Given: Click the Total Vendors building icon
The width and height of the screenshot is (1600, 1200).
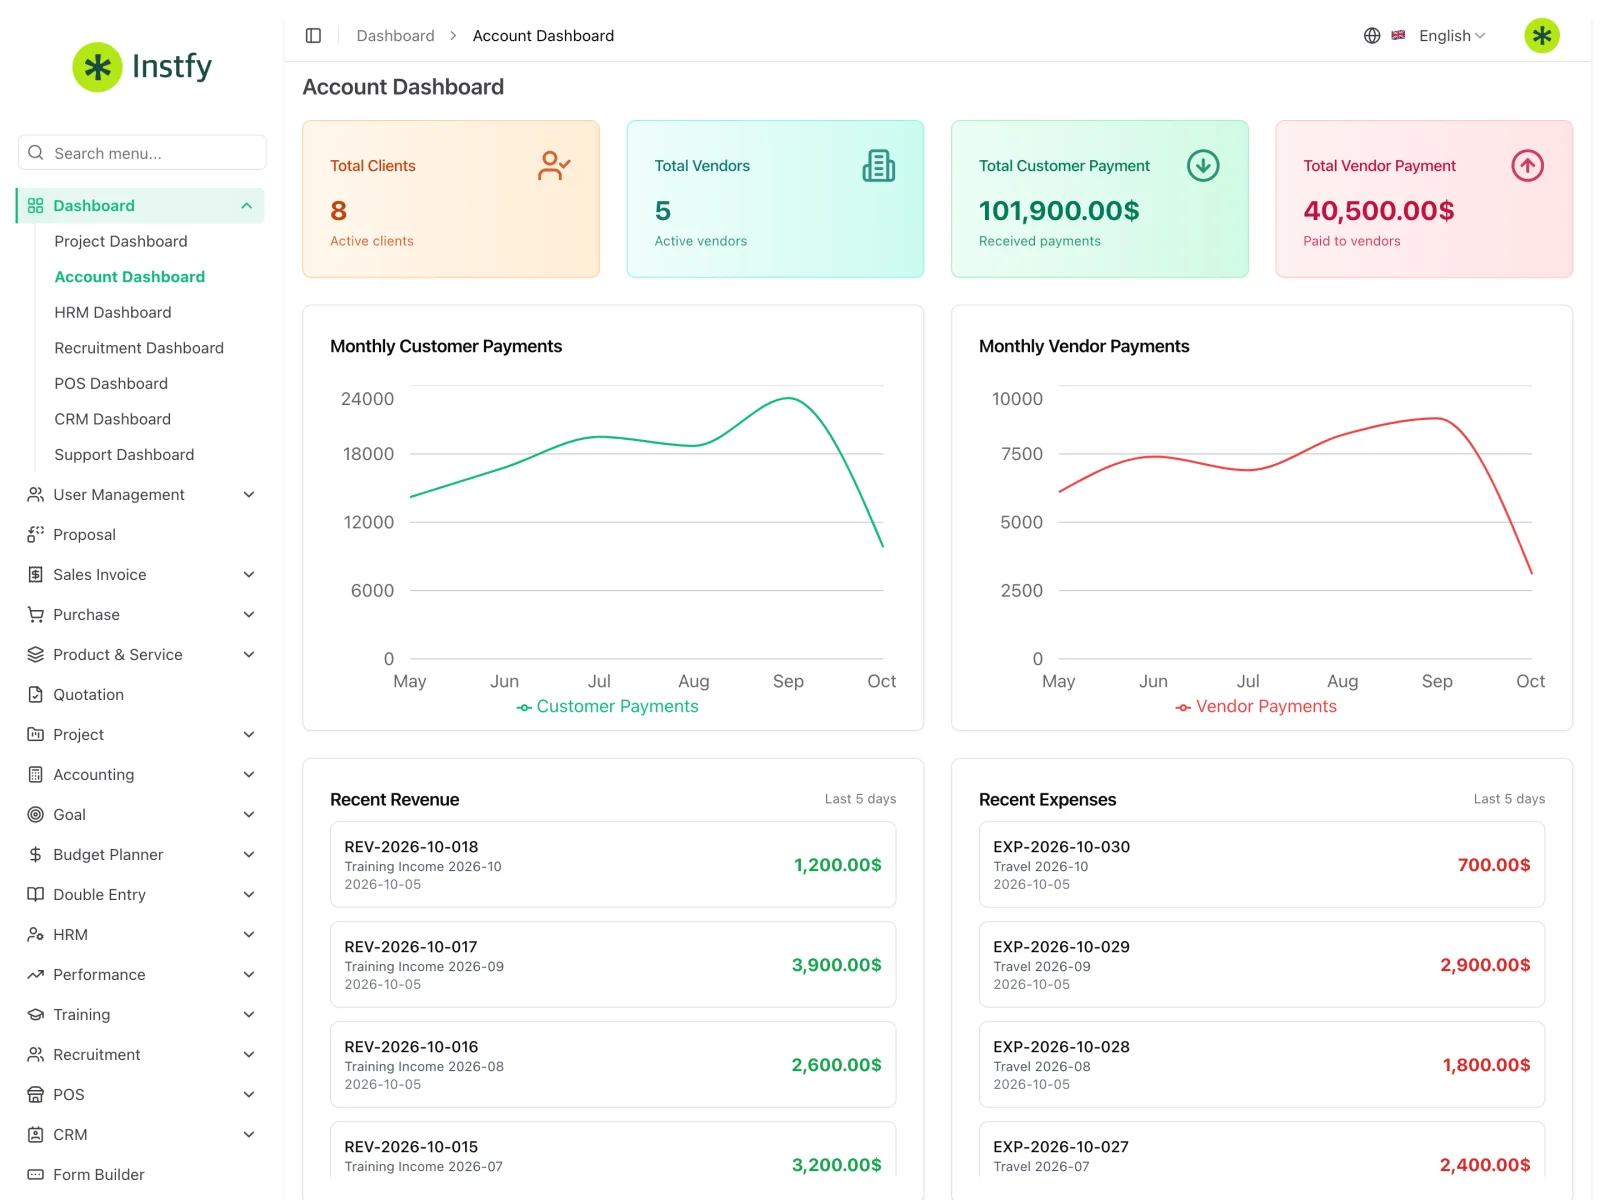Looking at the screenshot, I should point(879,166).
